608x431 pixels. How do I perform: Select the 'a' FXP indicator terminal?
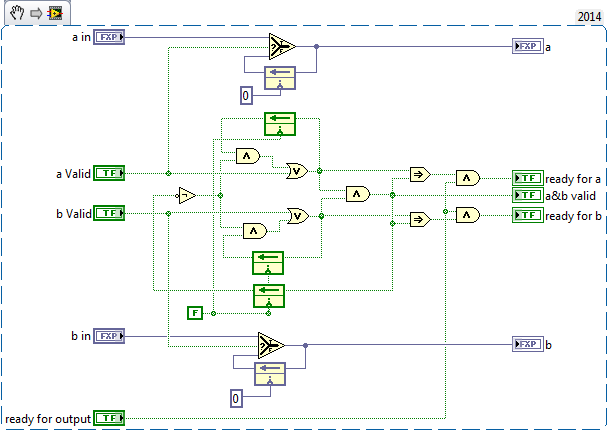click(x=528, y=46)
